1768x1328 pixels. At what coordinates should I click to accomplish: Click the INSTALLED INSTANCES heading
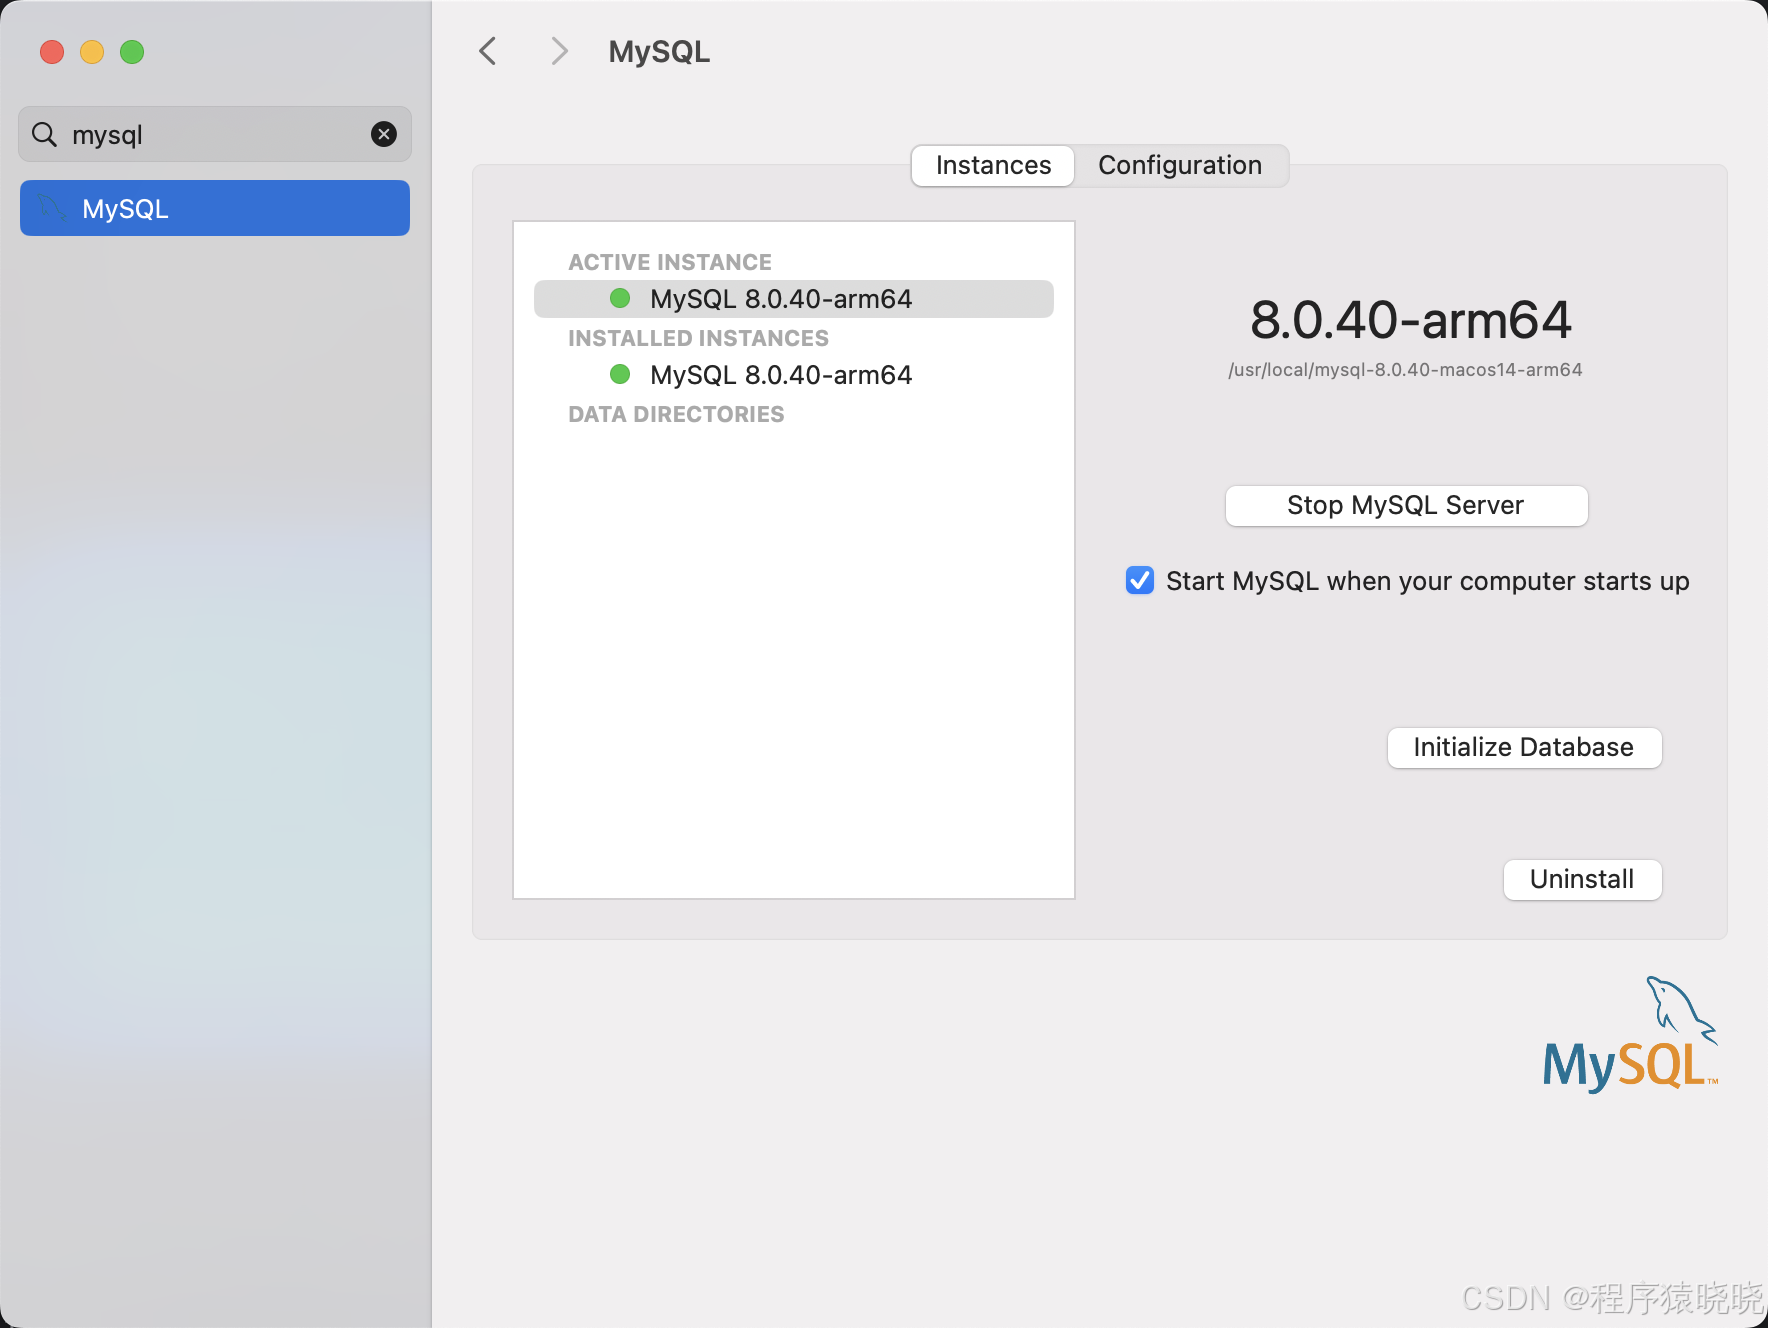698,338
